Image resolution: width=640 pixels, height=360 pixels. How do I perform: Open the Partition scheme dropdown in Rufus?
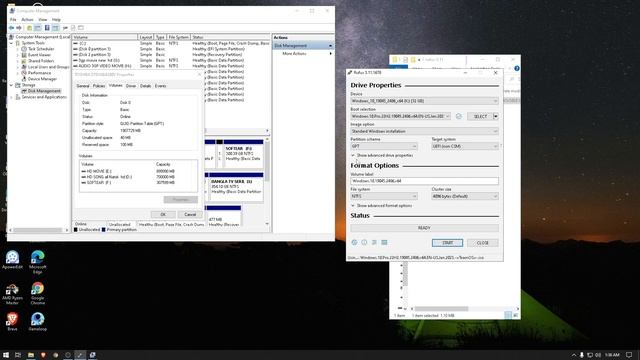click(x=384, y=146)
